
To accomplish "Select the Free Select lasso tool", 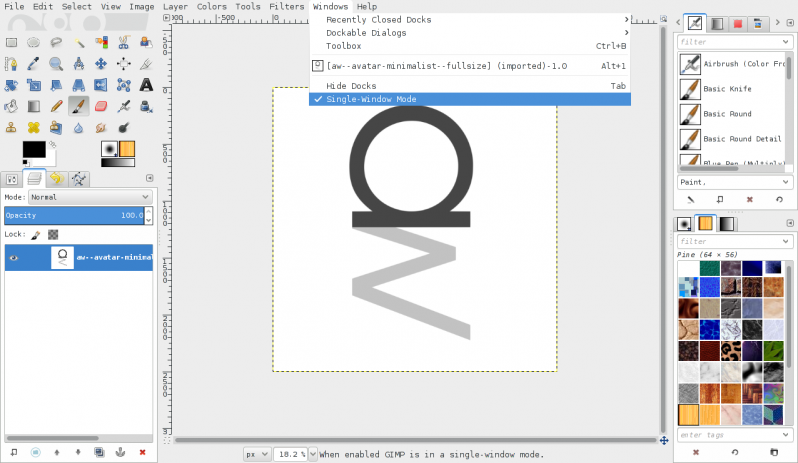I will [56, 42].
